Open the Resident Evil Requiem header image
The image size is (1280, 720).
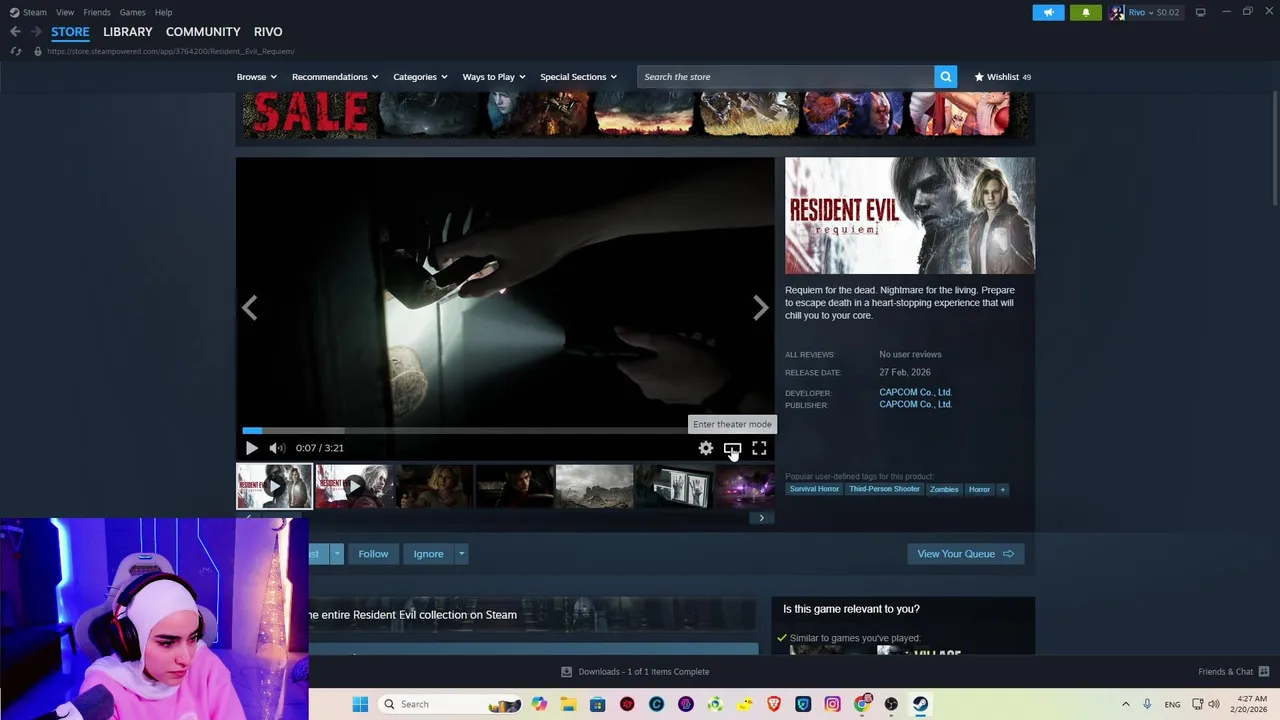[x=910, y=215]
